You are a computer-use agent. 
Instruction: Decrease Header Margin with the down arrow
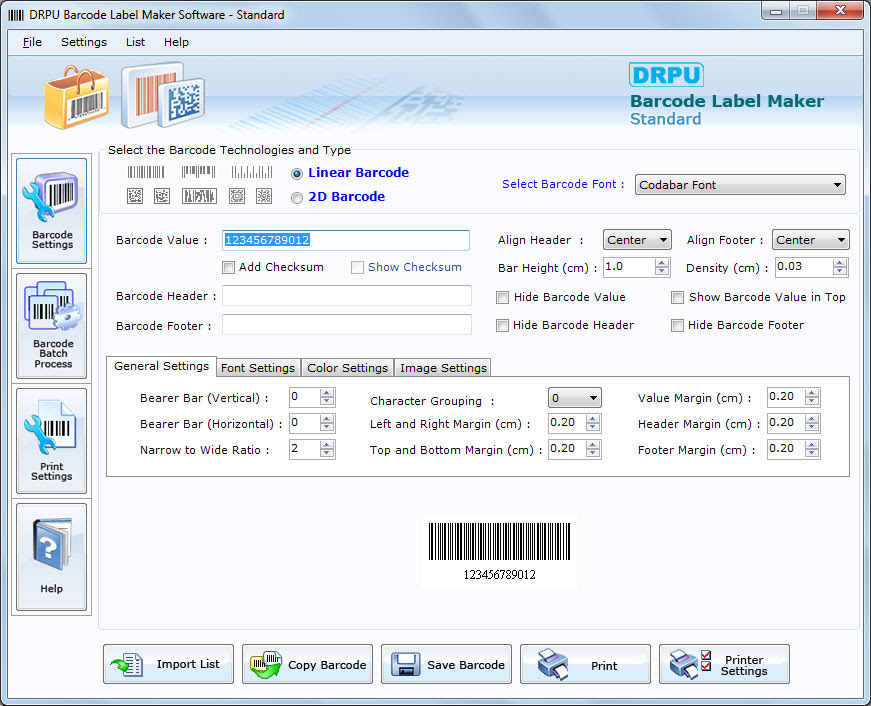pyautogui.click(x=812, y=427)
